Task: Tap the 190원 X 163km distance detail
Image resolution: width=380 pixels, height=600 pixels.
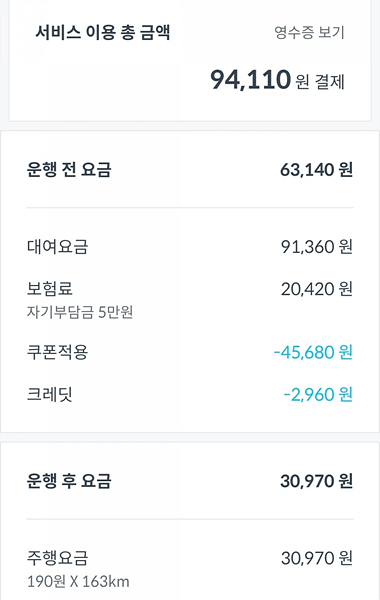Action: [x=78, y=582]
